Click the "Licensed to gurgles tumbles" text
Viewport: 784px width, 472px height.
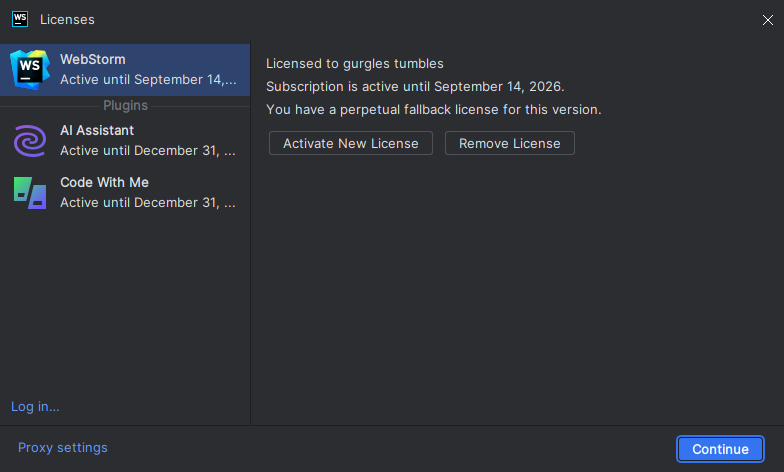[x=355, y=64]
